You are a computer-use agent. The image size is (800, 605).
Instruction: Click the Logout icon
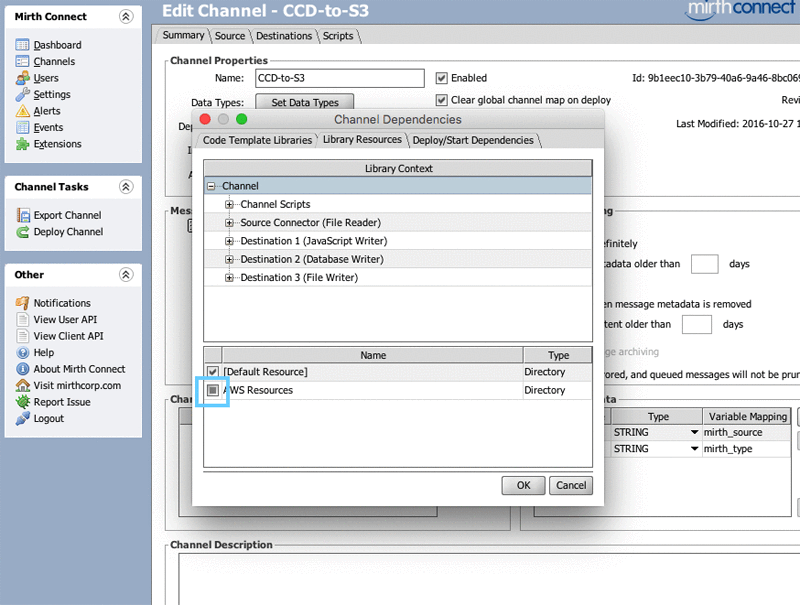pyautogui.click(x=22, y=418)
